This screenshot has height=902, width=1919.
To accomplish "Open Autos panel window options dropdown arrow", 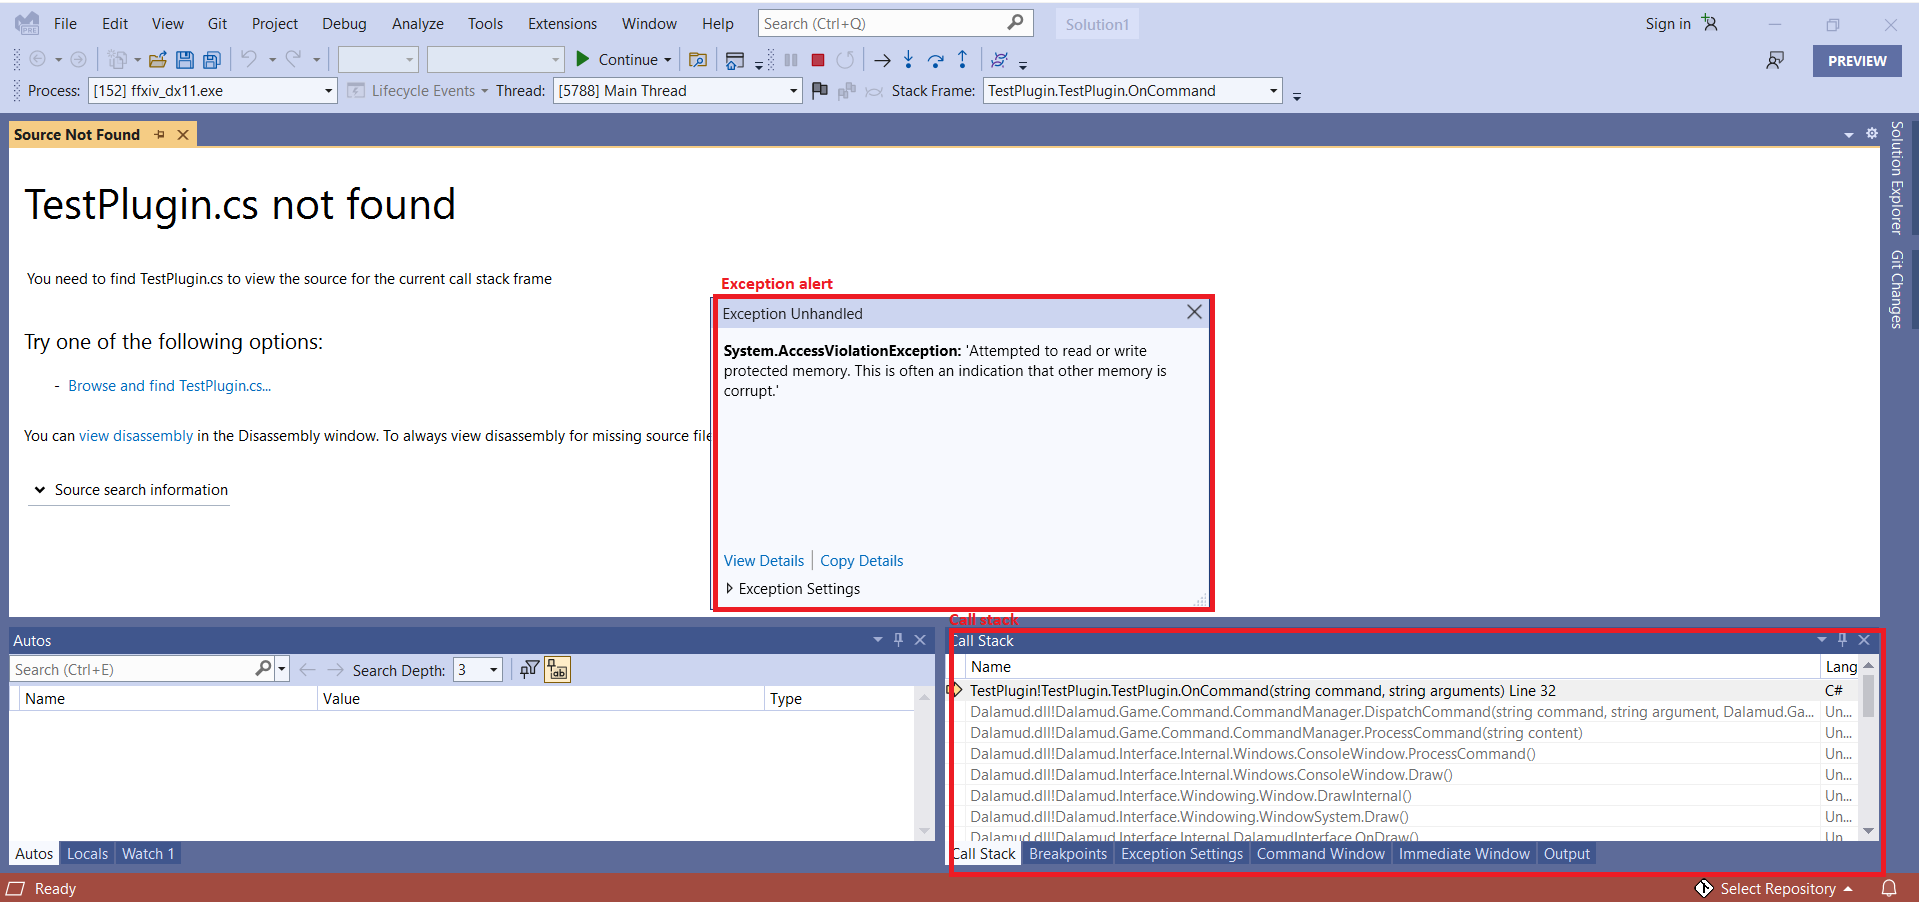I will (878, 640).
